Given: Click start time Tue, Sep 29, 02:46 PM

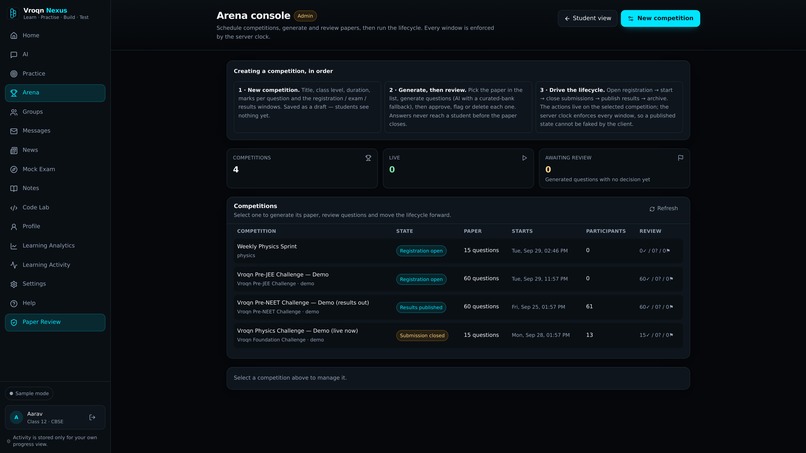Looking at the screenshot, I should click(x=540, y=251).
